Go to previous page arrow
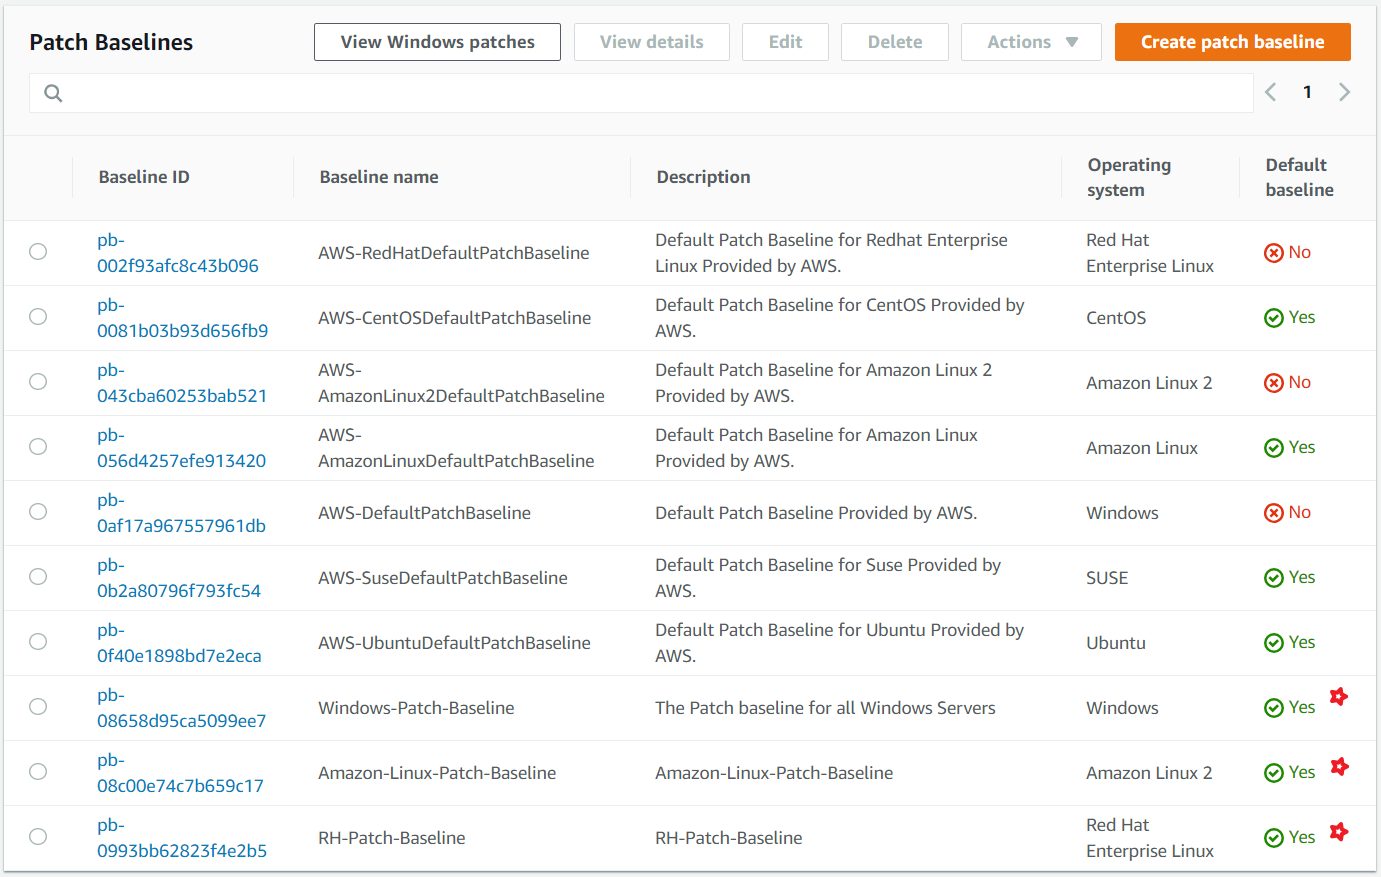Screen dimensions: 1381x877 [x=1271, y=92]
